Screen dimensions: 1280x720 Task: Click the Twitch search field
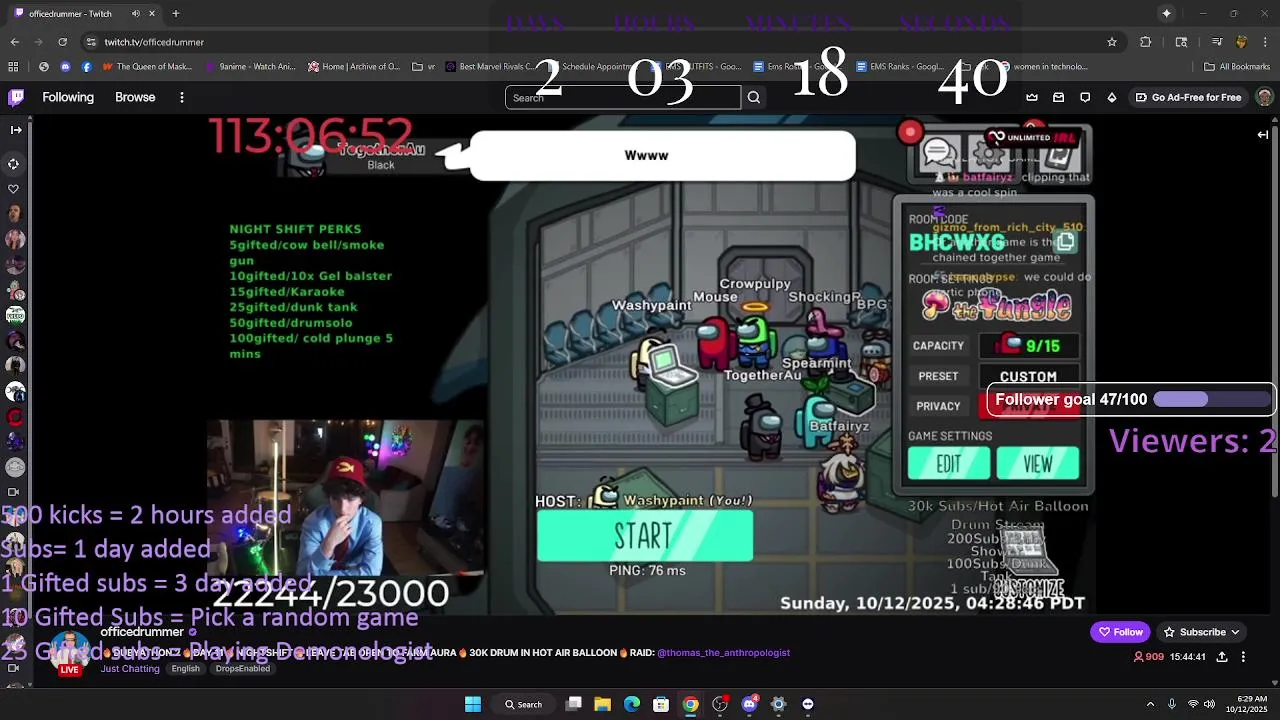(623, 97)
